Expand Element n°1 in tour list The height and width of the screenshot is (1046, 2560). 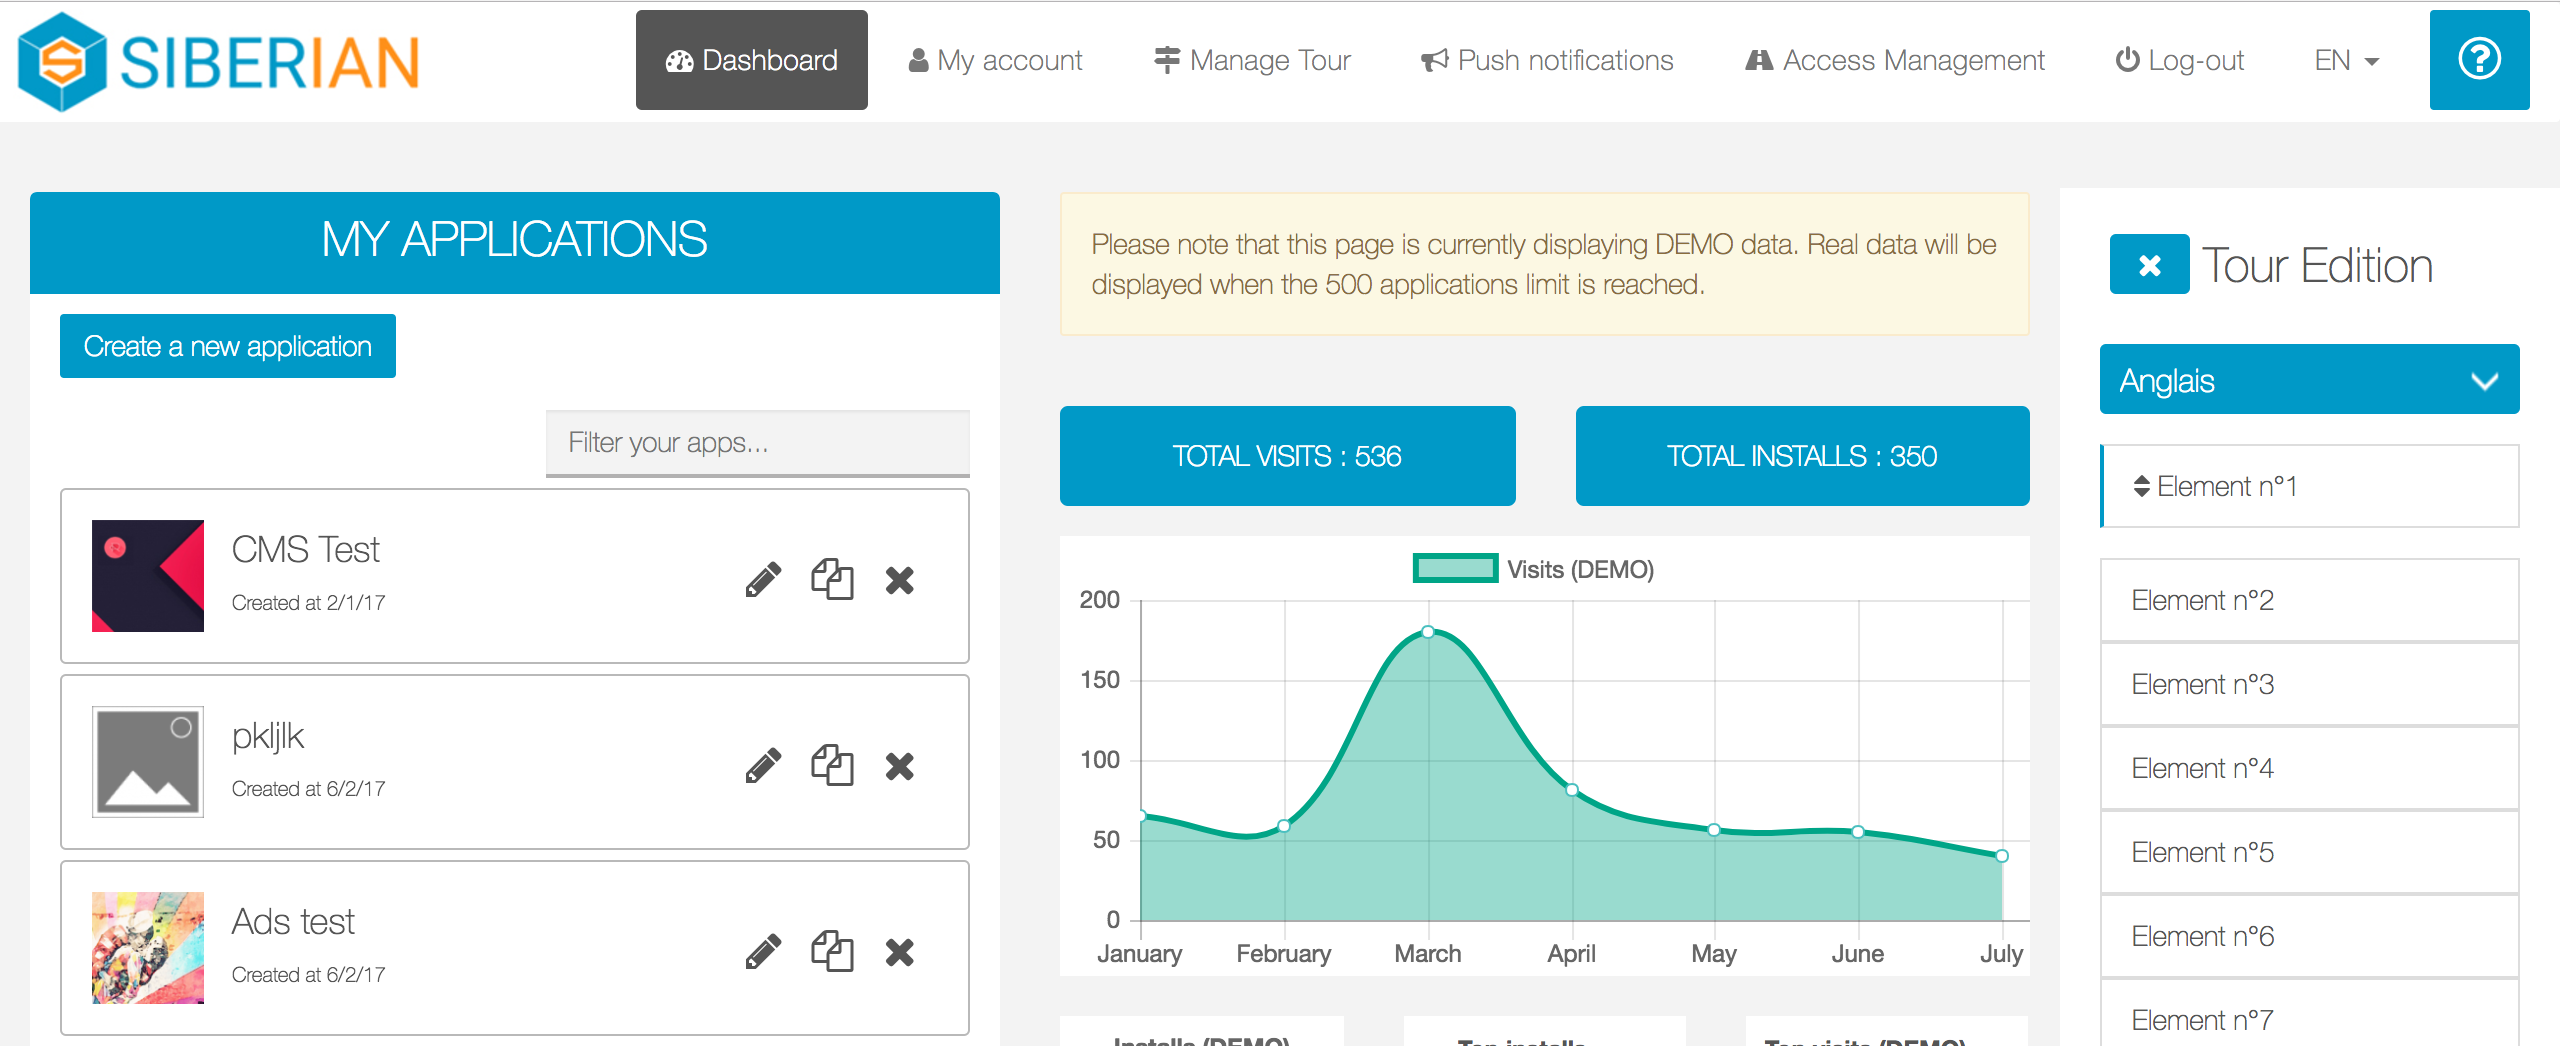2310,486
